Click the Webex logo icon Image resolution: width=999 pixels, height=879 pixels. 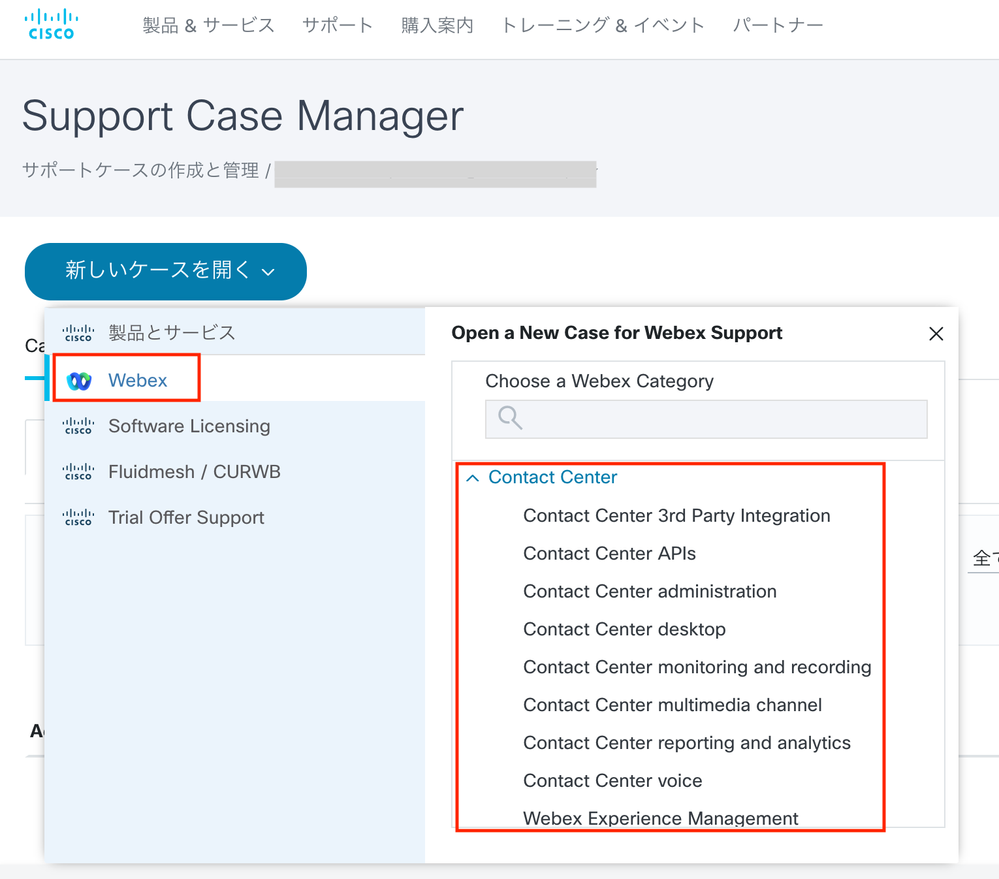pos(79,381)
